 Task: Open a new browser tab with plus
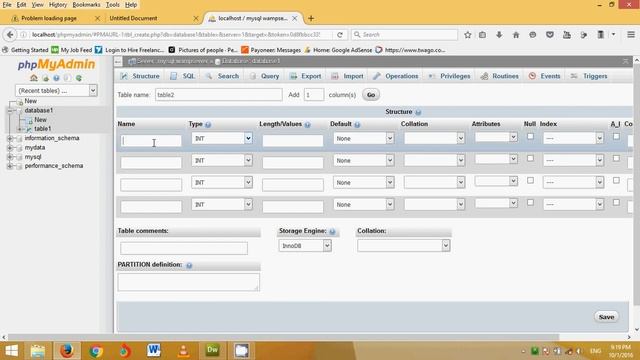pos(311,18)
